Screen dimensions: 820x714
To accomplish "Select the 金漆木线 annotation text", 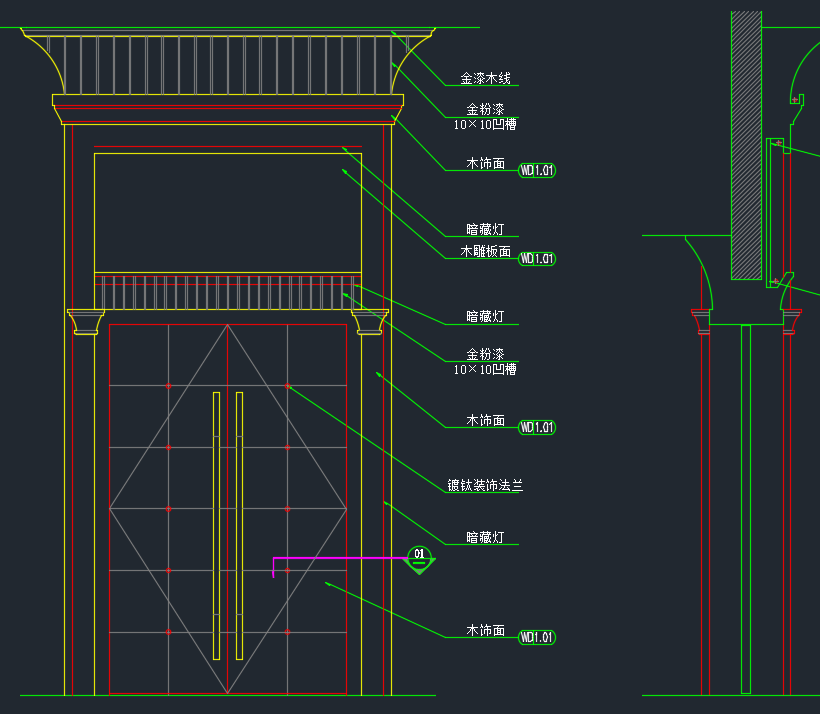I will click(485, 78).
